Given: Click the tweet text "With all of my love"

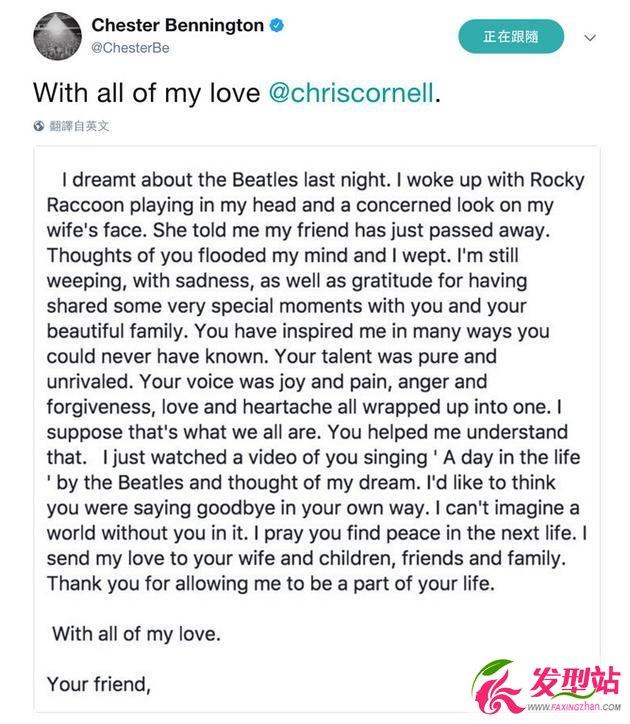Looking at the screenshot, I should [x=148, y=92].
